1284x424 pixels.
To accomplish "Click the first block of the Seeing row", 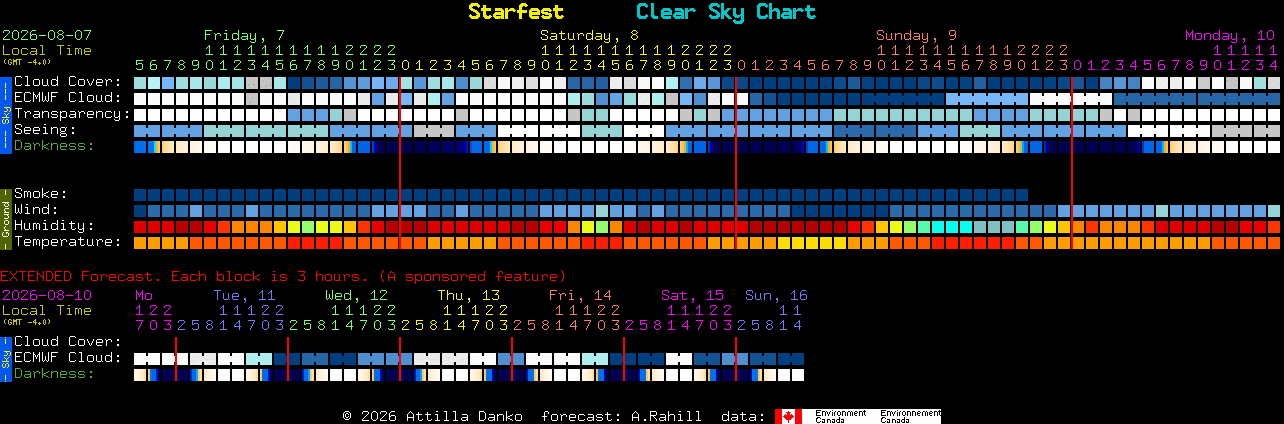I will point(140,130).
